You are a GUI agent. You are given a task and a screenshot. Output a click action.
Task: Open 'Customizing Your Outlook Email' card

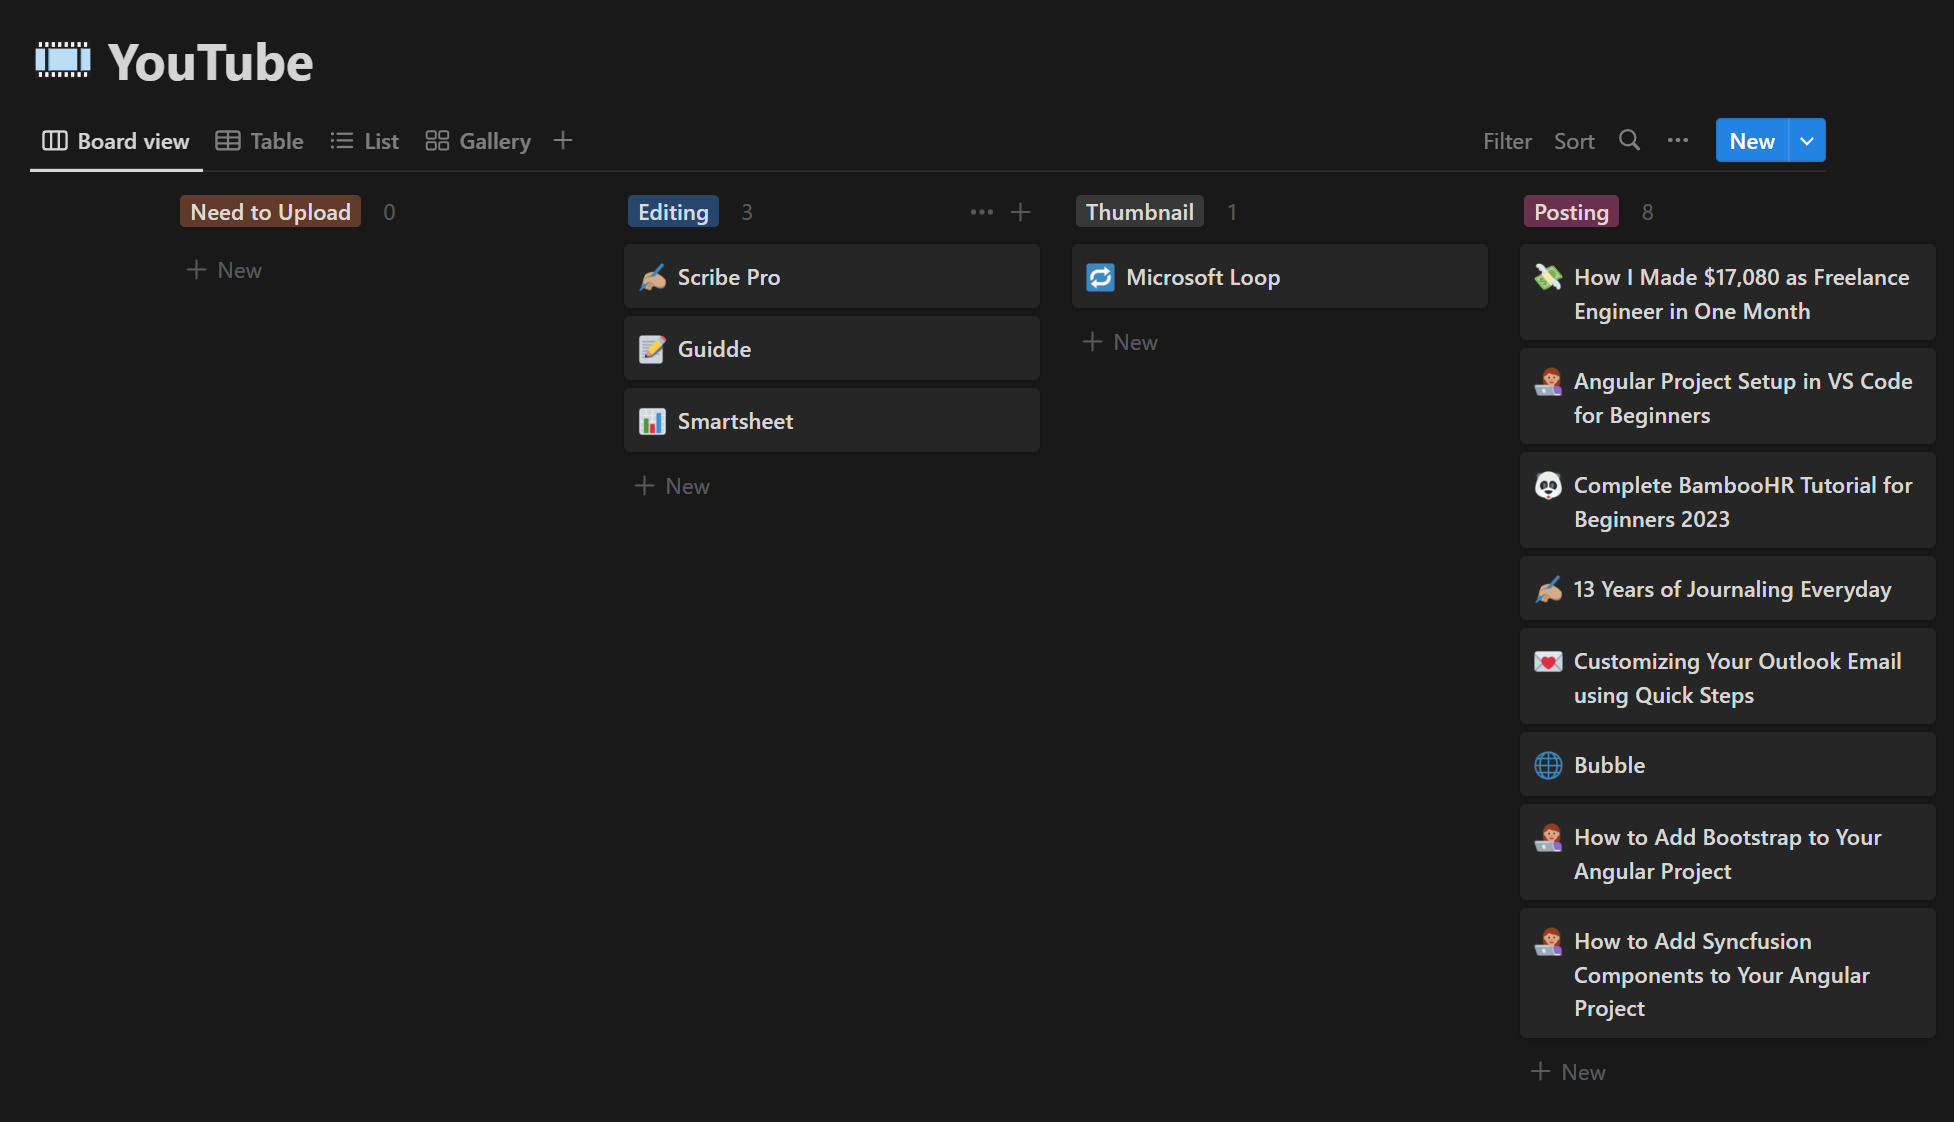point(1728,677)
